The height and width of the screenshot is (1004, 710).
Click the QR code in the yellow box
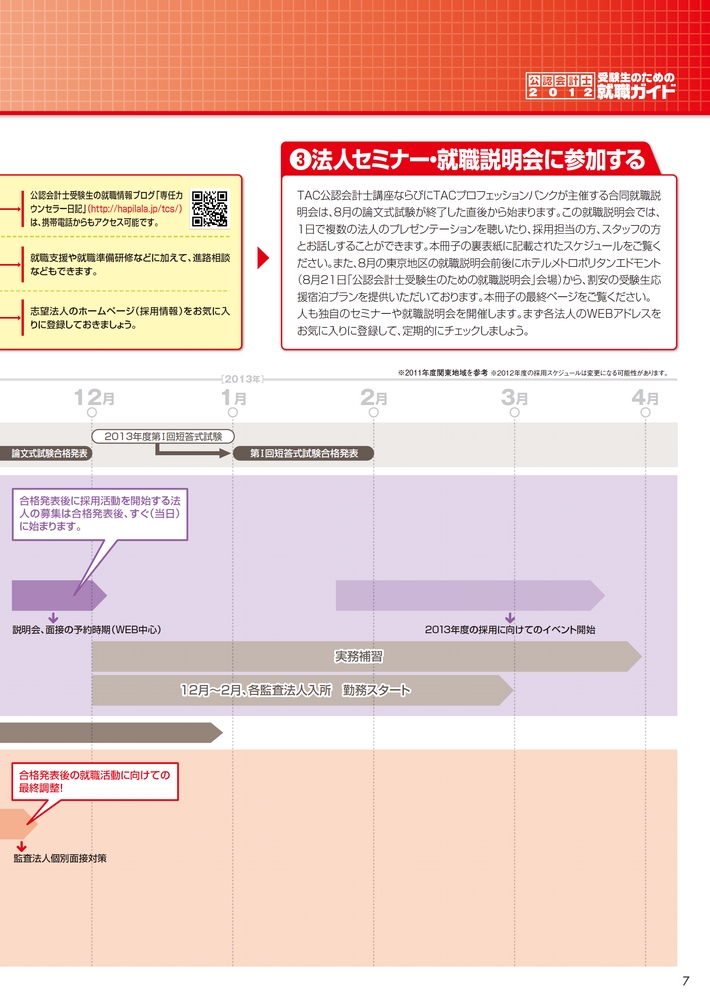pyautogui.click(x=210, y=208)
